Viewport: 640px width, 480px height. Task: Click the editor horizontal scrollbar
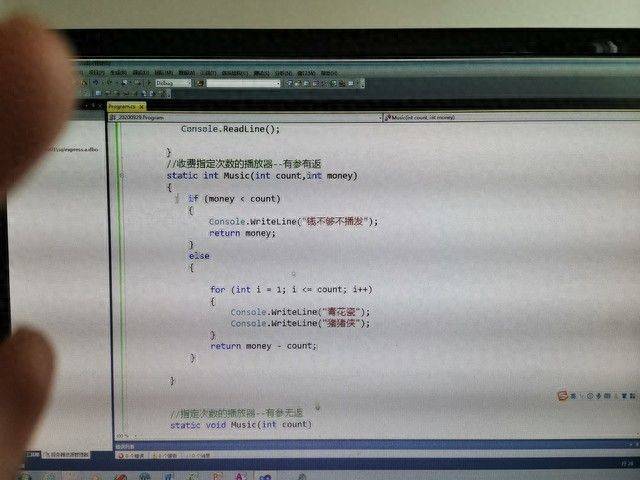350,436
